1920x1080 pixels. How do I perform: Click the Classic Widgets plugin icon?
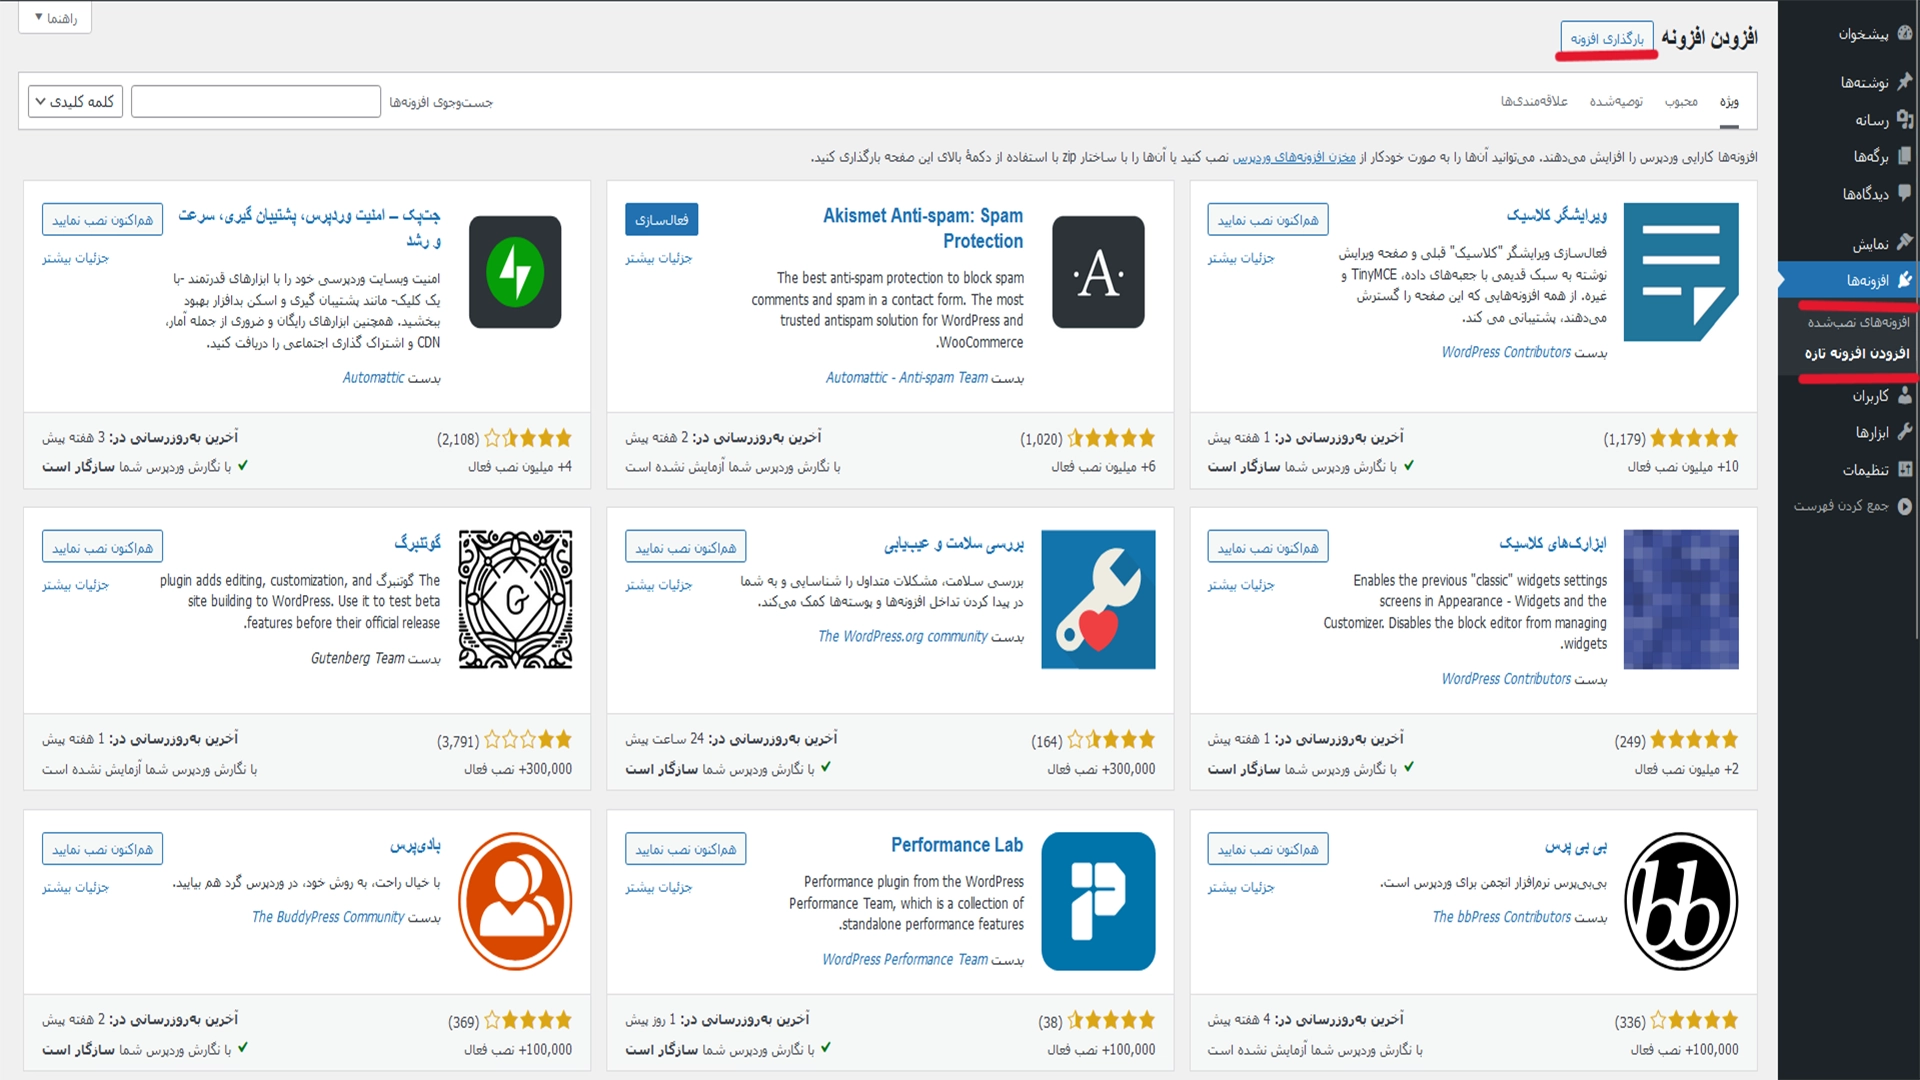[1681, 599]
